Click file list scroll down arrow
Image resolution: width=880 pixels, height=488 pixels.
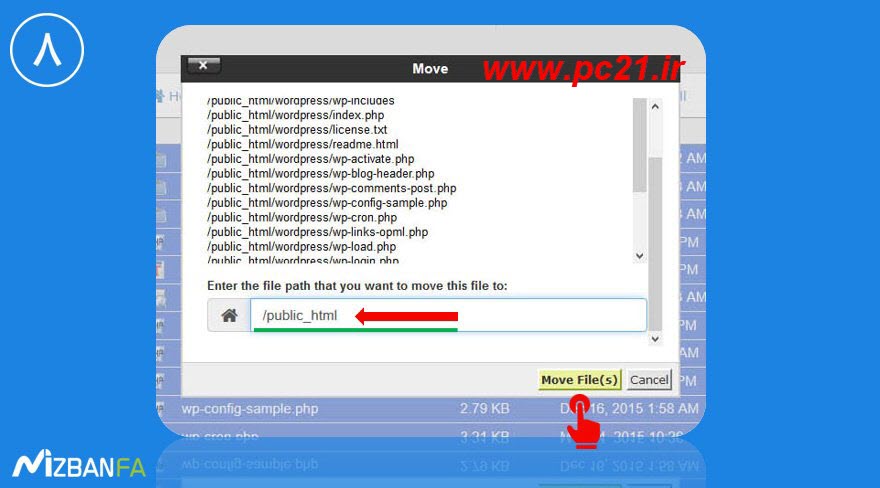(x=639, y=256)
